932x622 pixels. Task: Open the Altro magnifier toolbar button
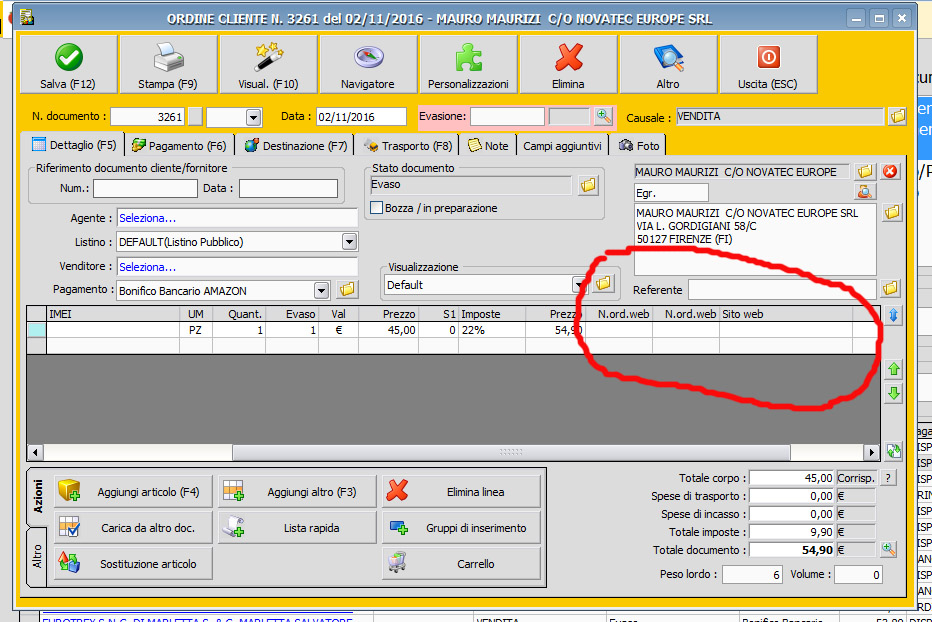(668, 64)
